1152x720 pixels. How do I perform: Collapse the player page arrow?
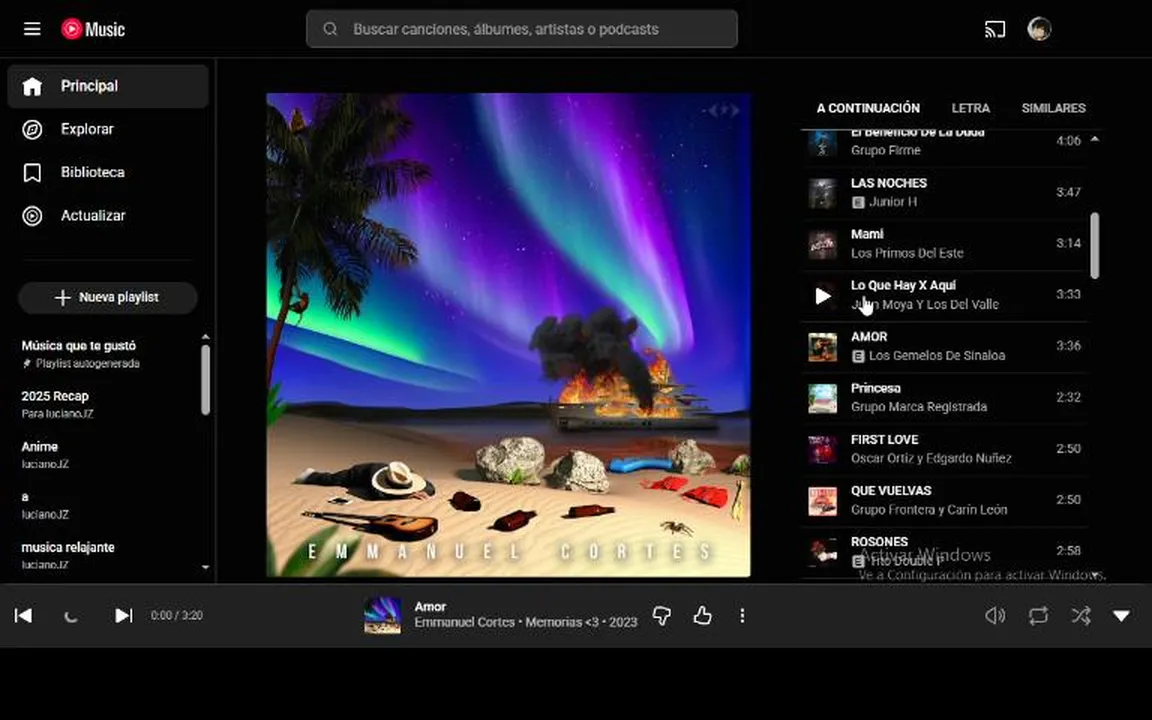coord(1121,616)
